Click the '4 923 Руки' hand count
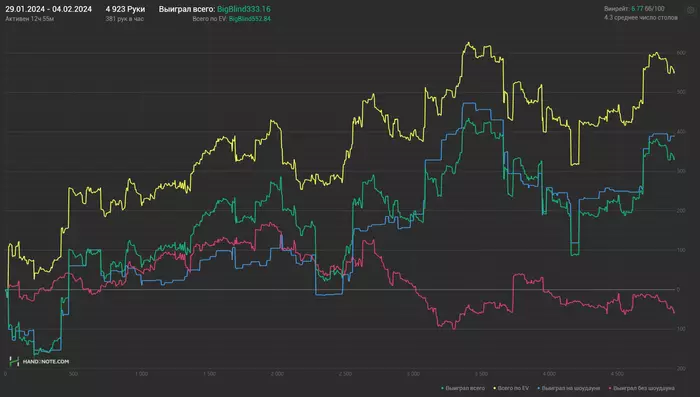 [x=125, y=9]
